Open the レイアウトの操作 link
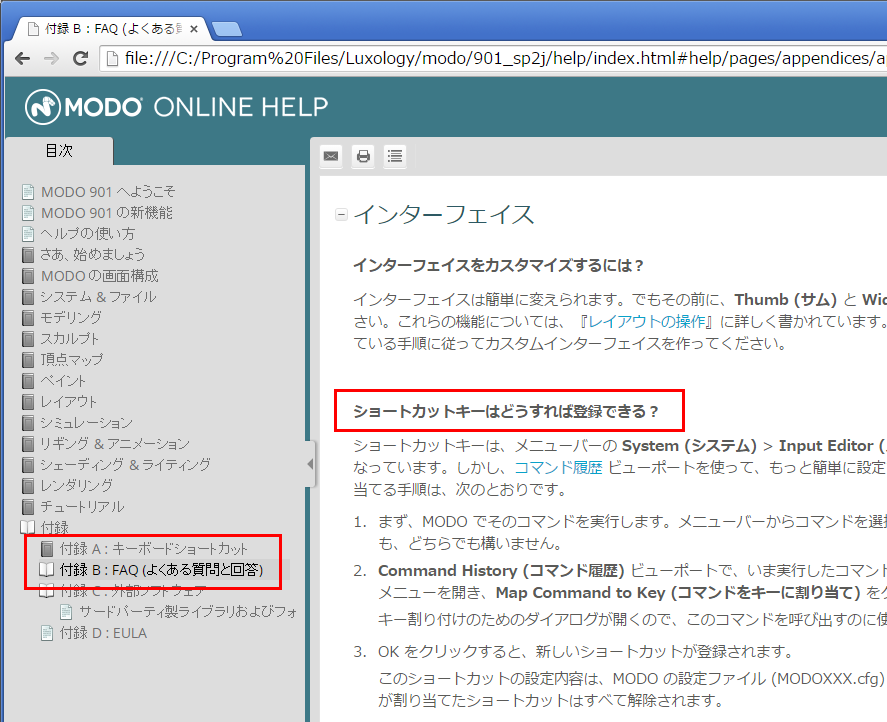The height and width of the screenshot is (722, 887). [x=647, y=321]
